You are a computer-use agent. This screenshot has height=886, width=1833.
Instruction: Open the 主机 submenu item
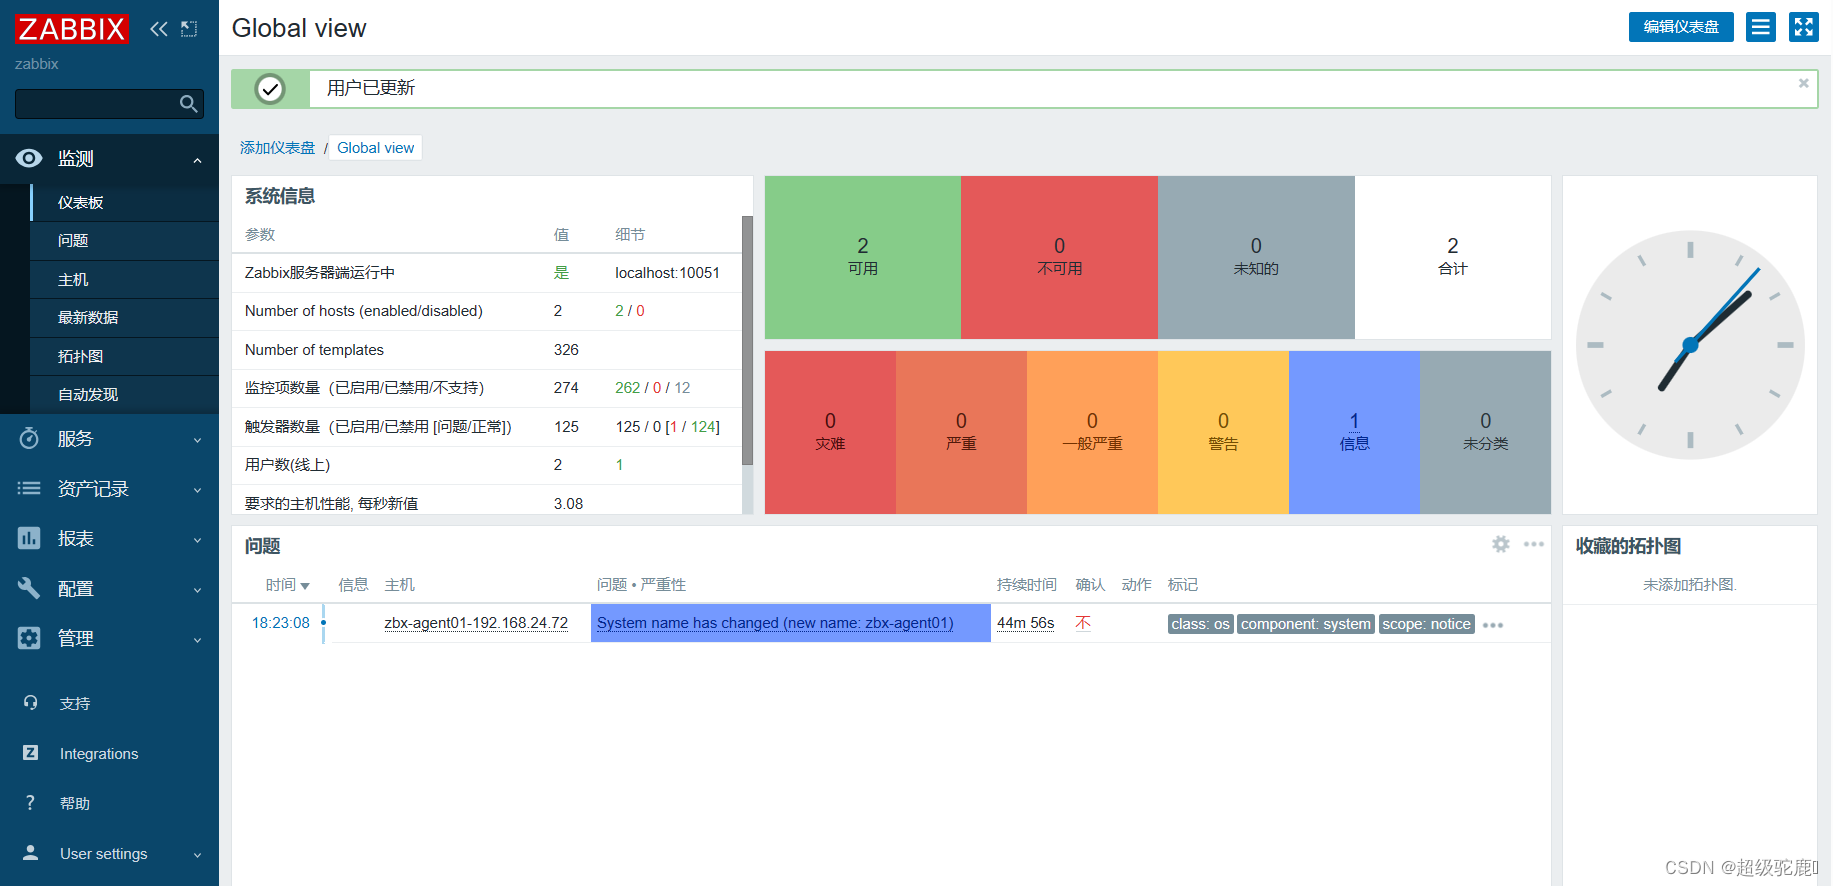click(x=125, y=280)
